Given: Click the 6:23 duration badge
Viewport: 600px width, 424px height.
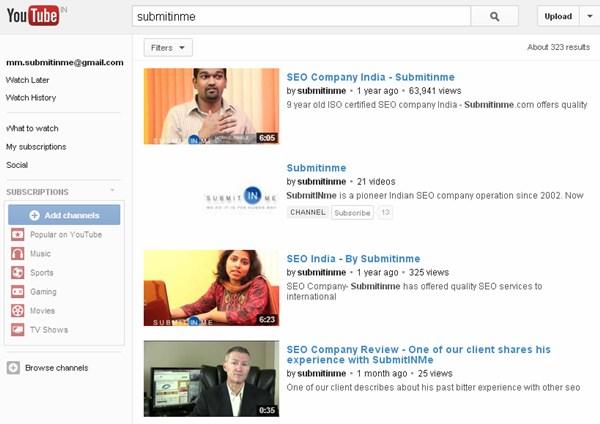Looking at the screenshot, I should click(x=267, y=319).
